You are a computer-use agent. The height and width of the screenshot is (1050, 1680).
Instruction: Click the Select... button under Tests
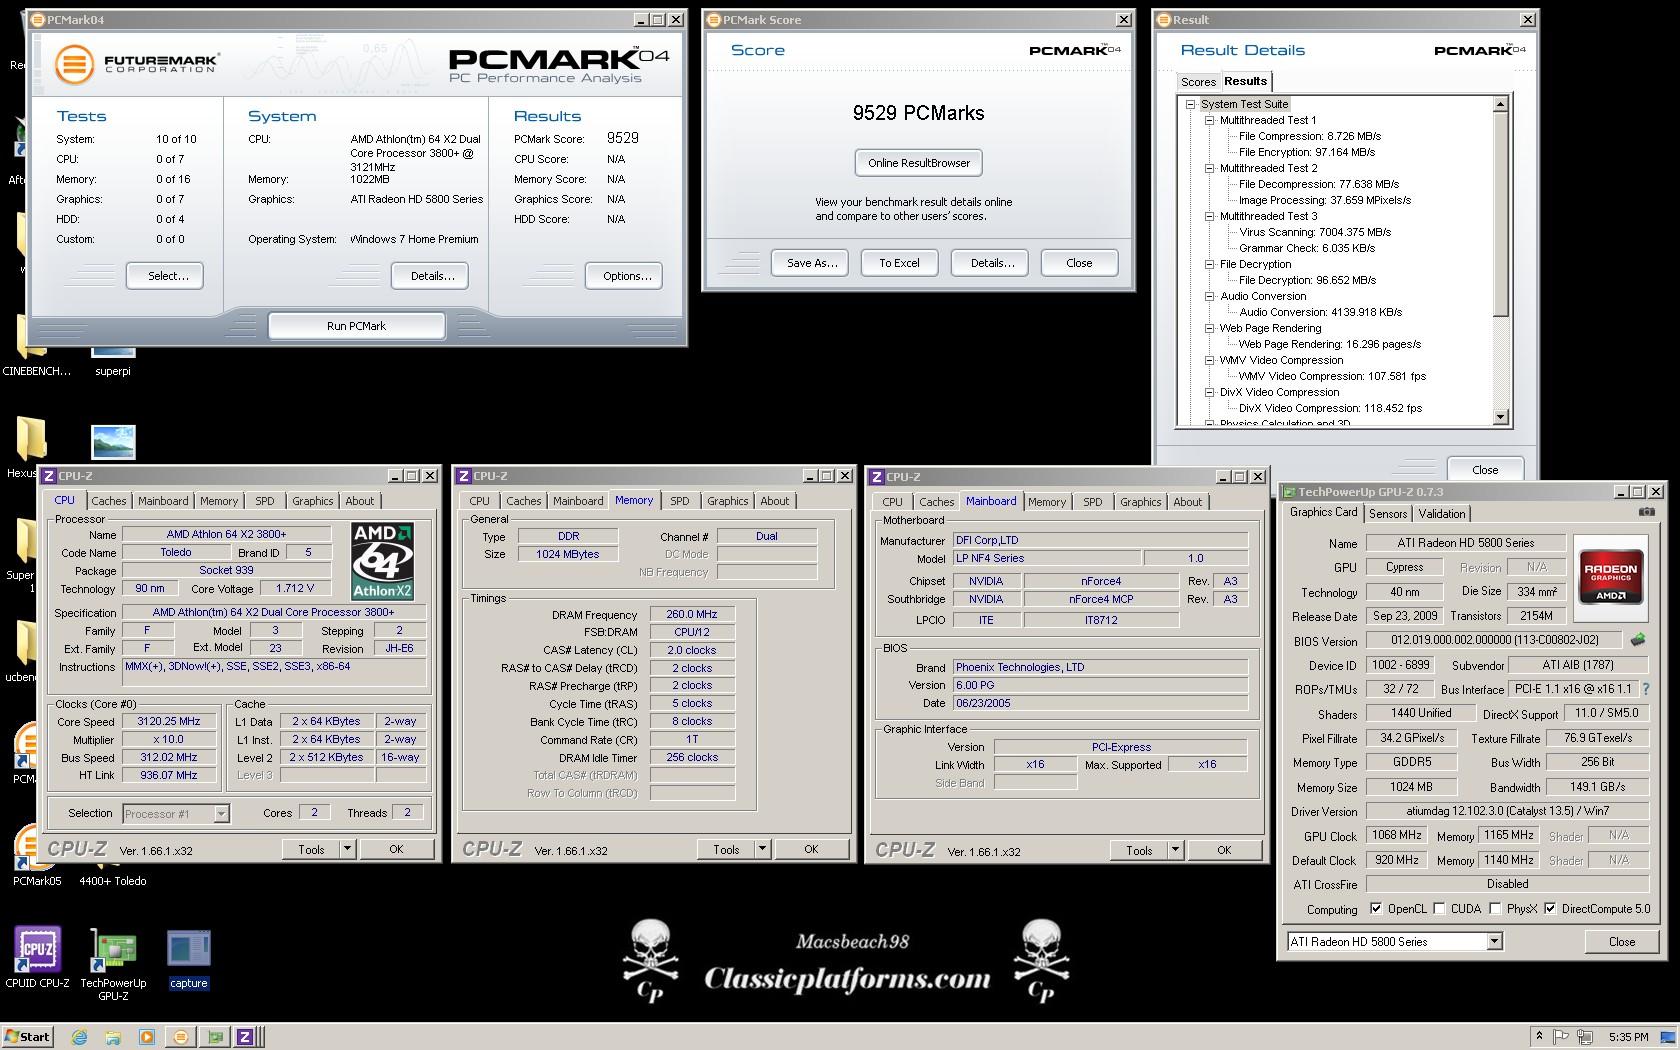coord(168,276)
